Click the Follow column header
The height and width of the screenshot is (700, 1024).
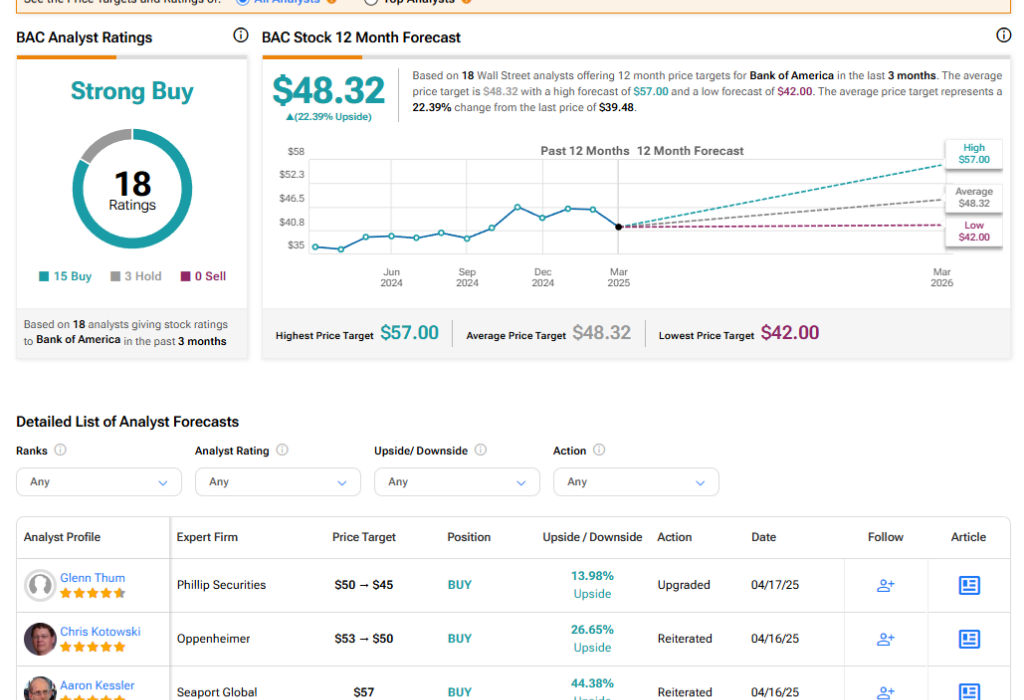click(x=886, y=537)
